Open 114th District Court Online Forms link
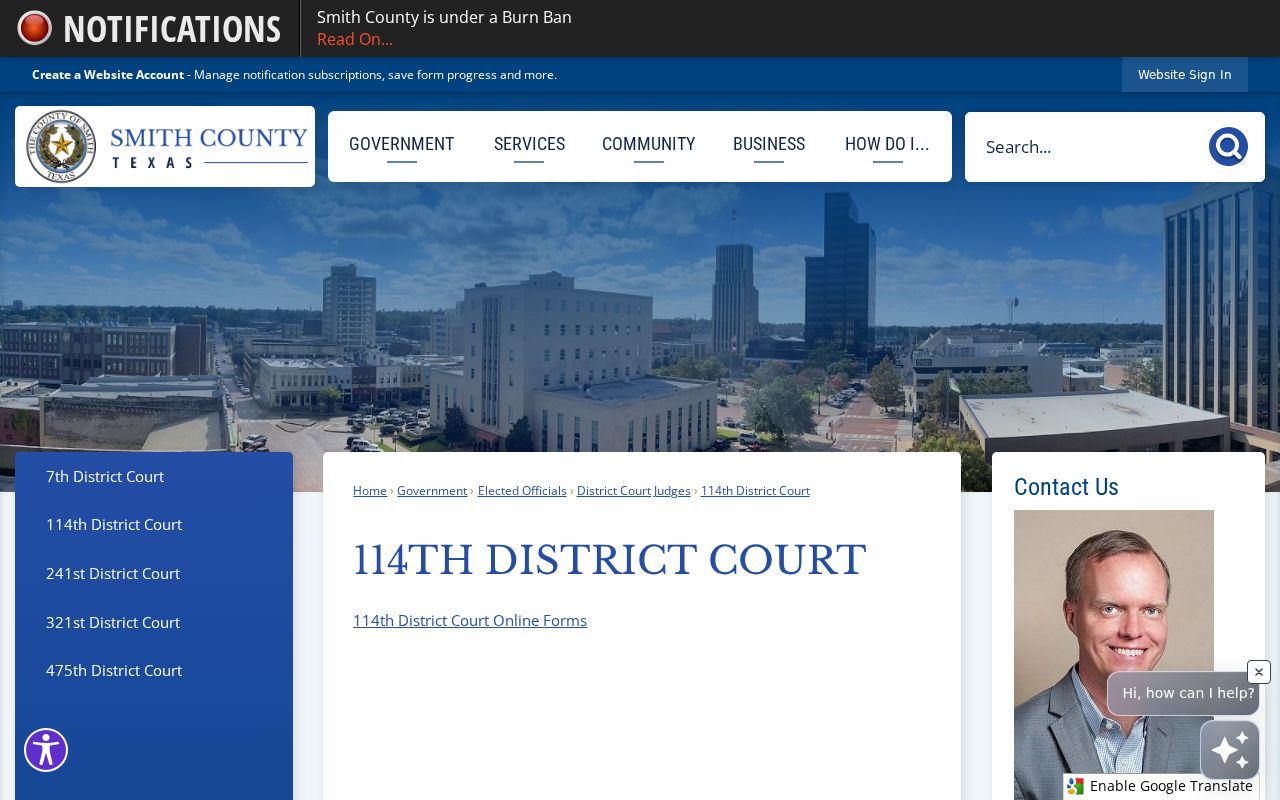The width and height of the screenshot is (1280, 800). tap(470, 620)
